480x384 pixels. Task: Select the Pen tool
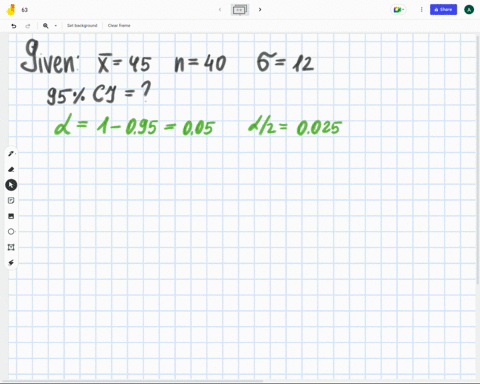tap(11, 154)
